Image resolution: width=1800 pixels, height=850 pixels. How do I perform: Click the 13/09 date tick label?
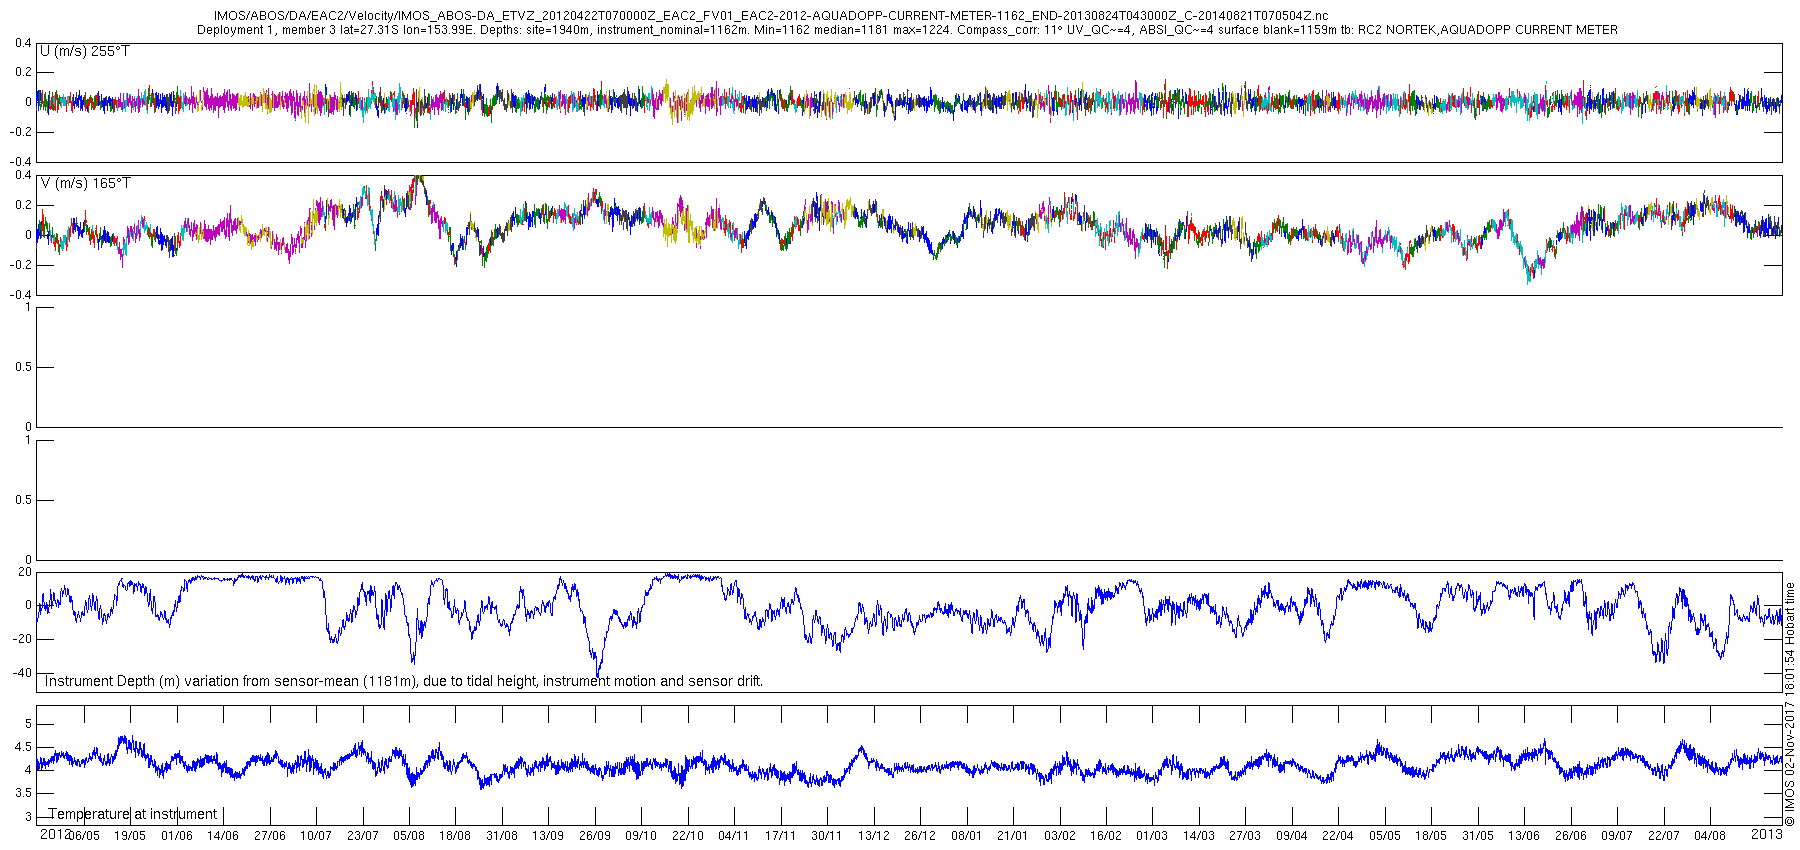coord(548,836)
